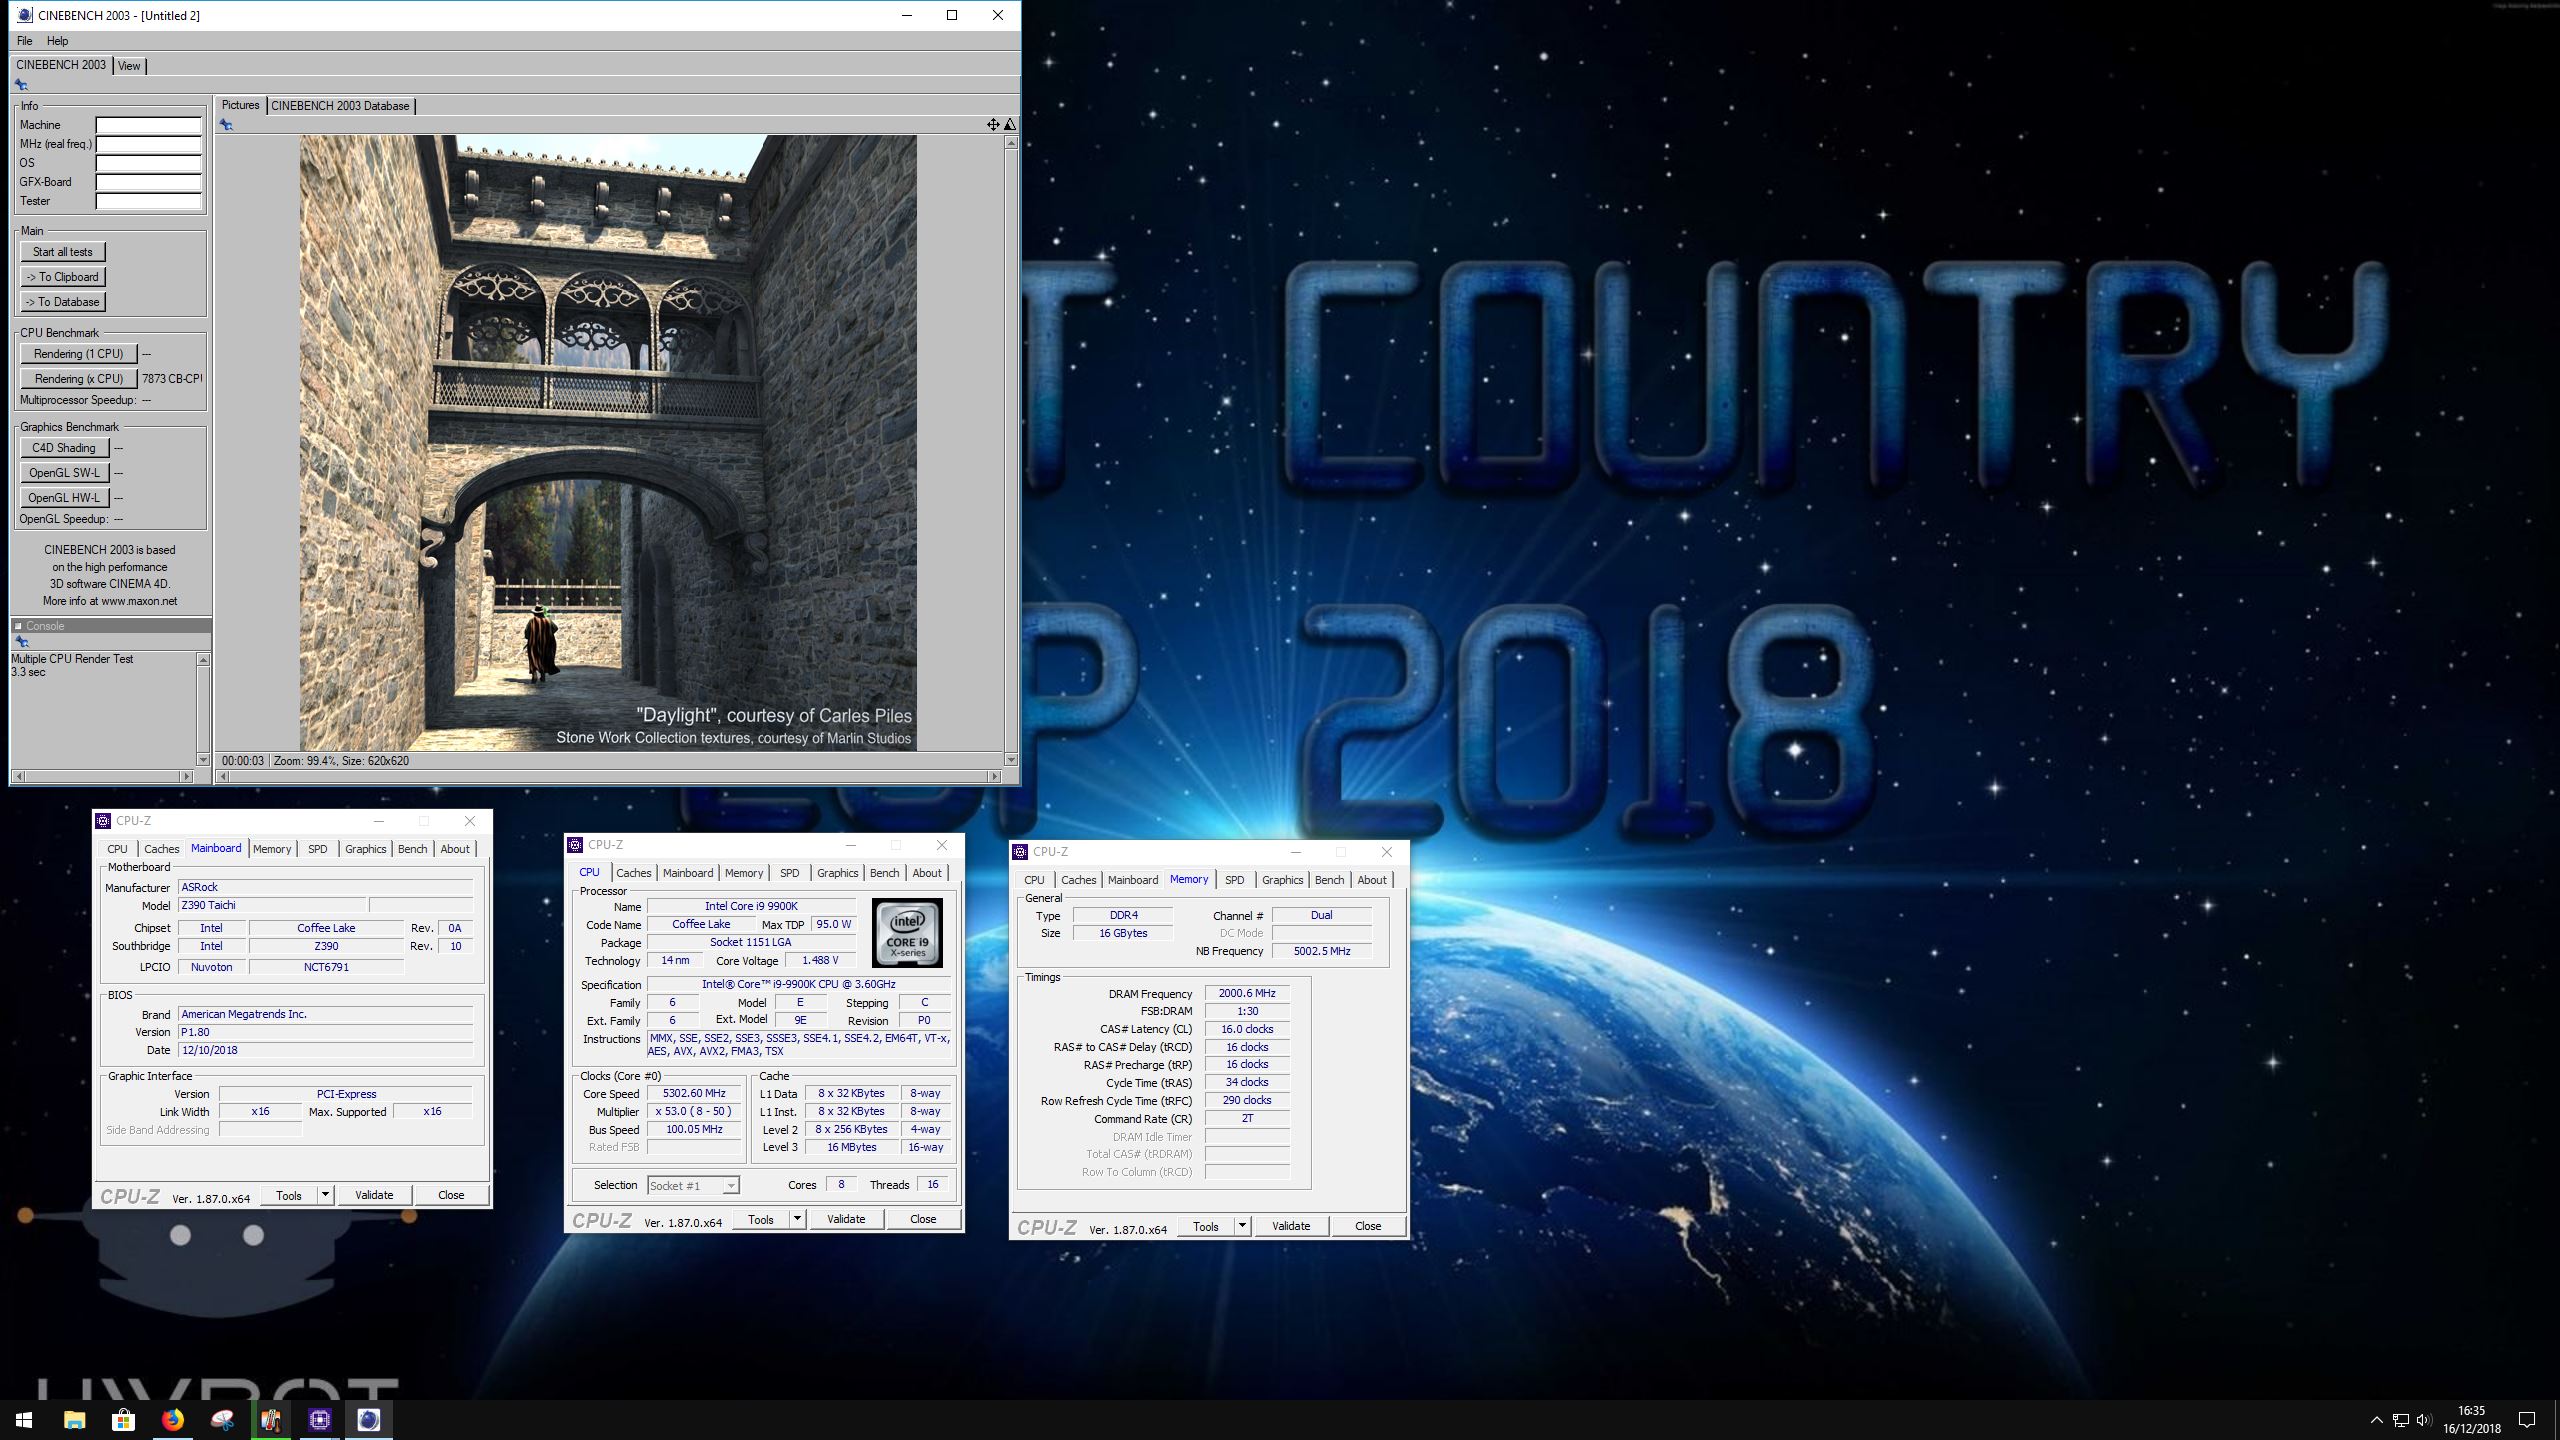Open the volume control tray icon
Image resolution: width=2560 pixels, height=1440 pixels.
(x=2424, y=1420)
